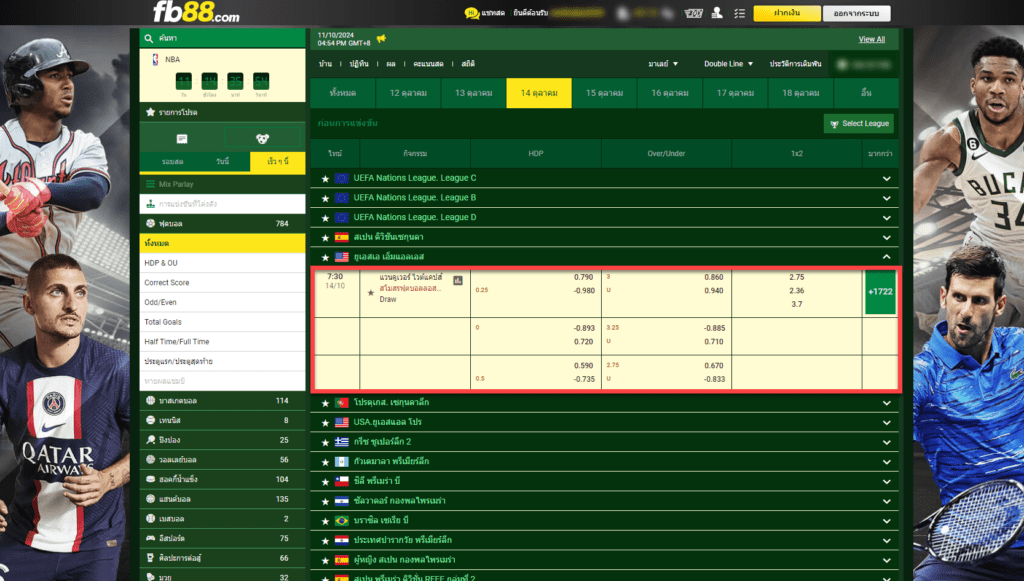Click the badminton sport icon in sidebar
This screenshot has width=1024, height=581.
point(151,439)
